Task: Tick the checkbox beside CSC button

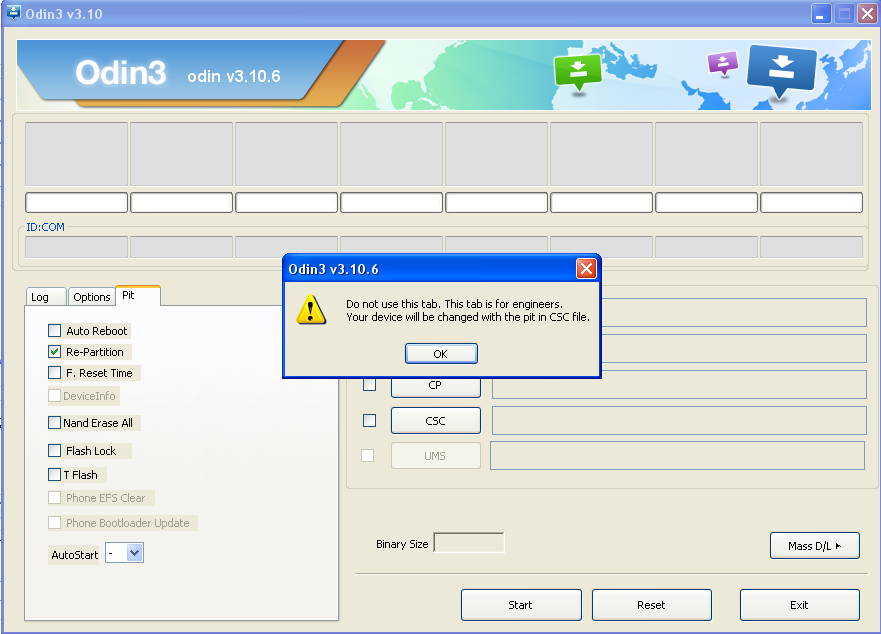Action: pyautogui.click(x=369, y=420)
